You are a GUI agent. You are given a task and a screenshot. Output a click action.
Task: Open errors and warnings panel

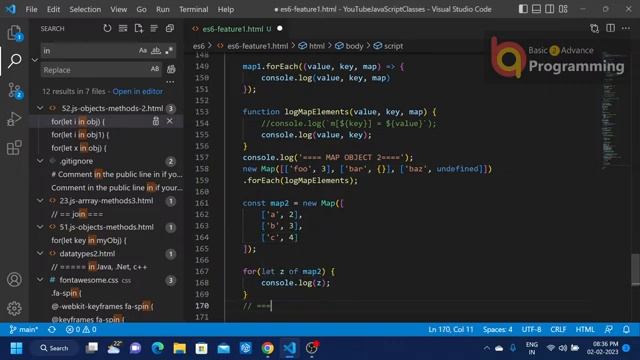click(81, 329)
